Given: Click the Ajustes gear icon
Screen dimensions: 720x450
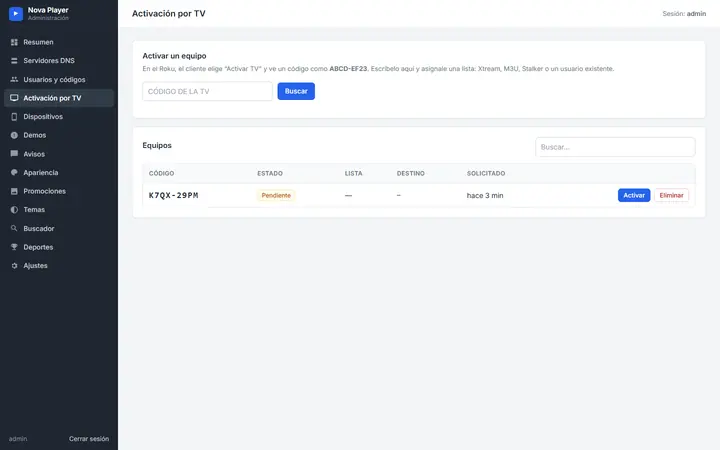Looking at the screenshot, I should [x=14, y=265].
